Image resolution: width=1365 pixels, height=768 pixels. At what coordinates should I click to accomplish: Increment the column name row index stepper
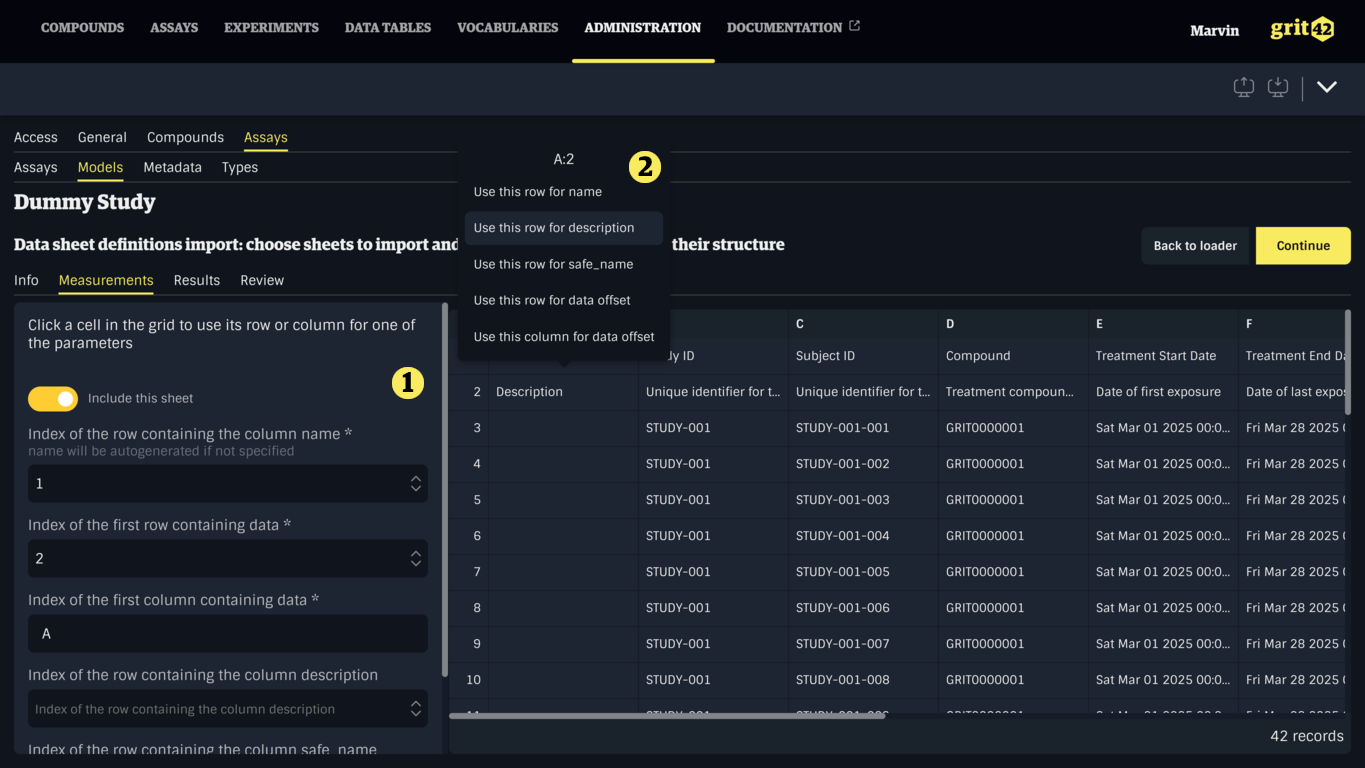(415, 478)
